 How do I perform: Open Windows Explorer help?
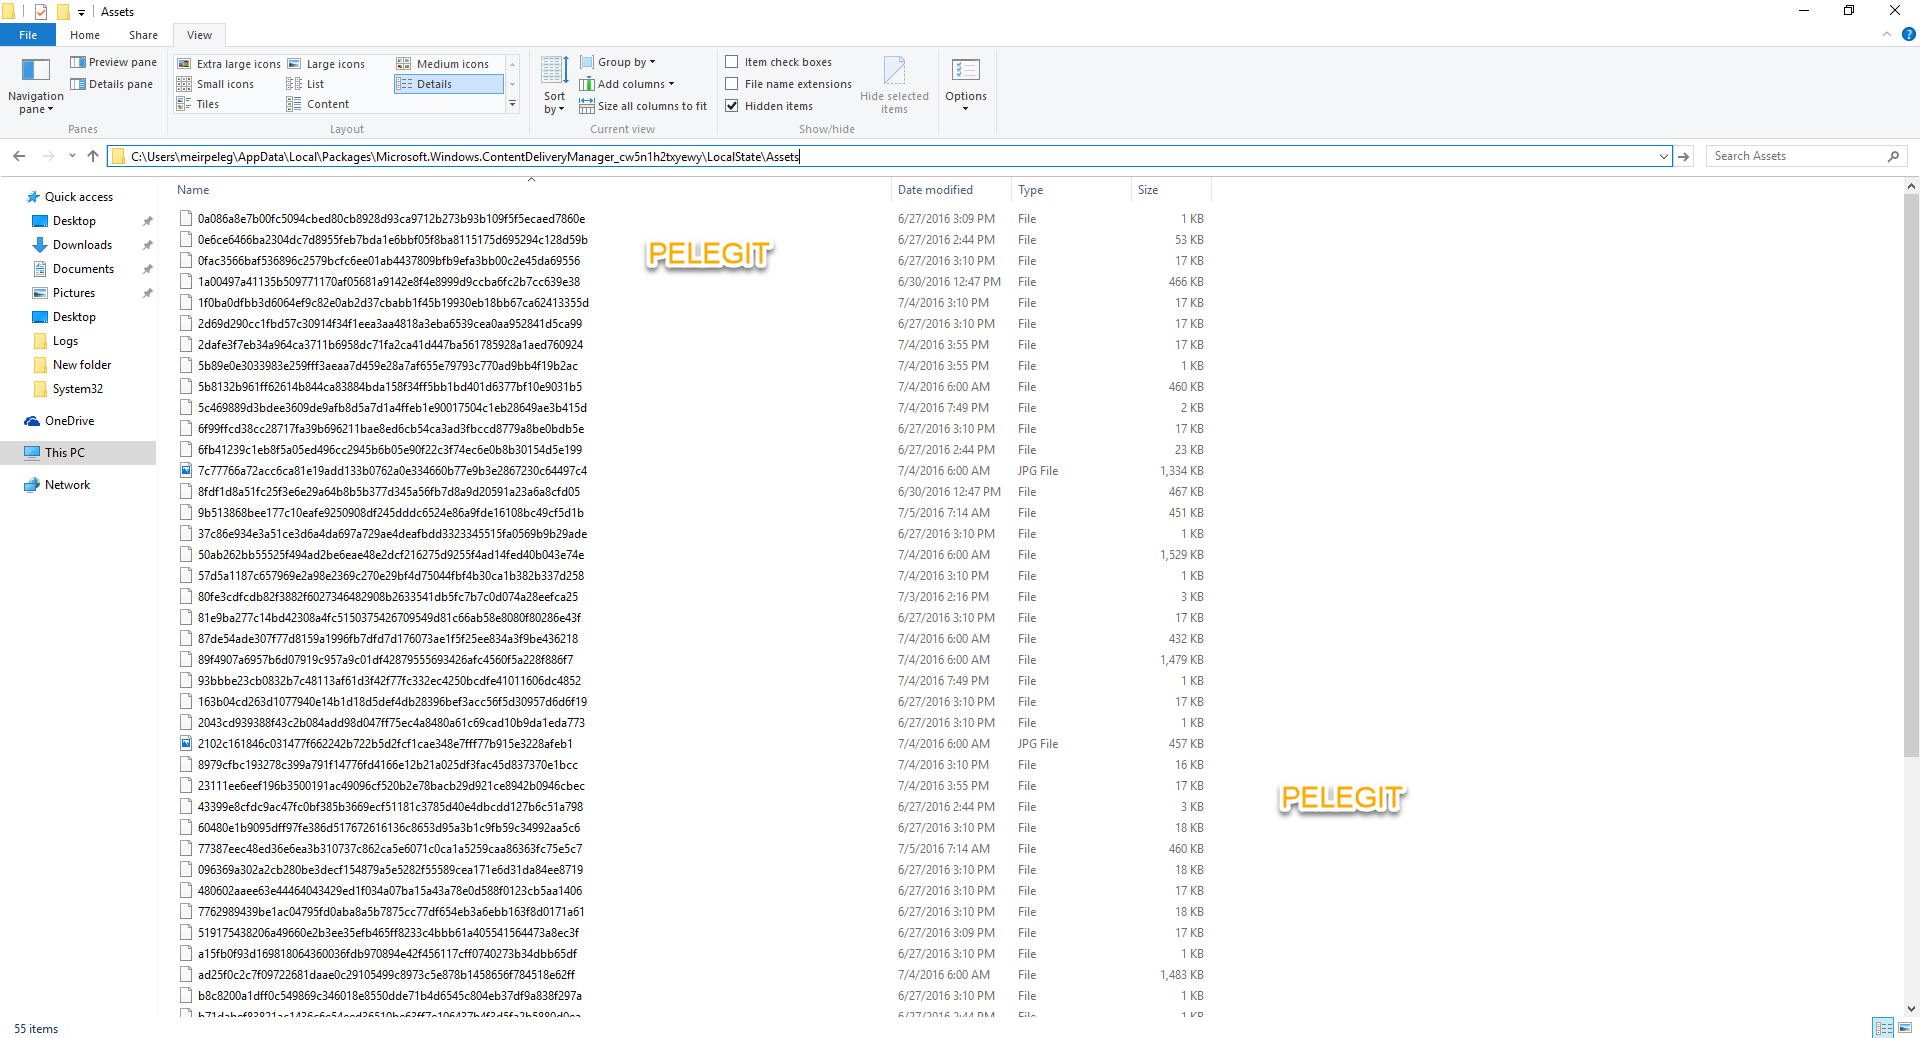point(1908,34)
